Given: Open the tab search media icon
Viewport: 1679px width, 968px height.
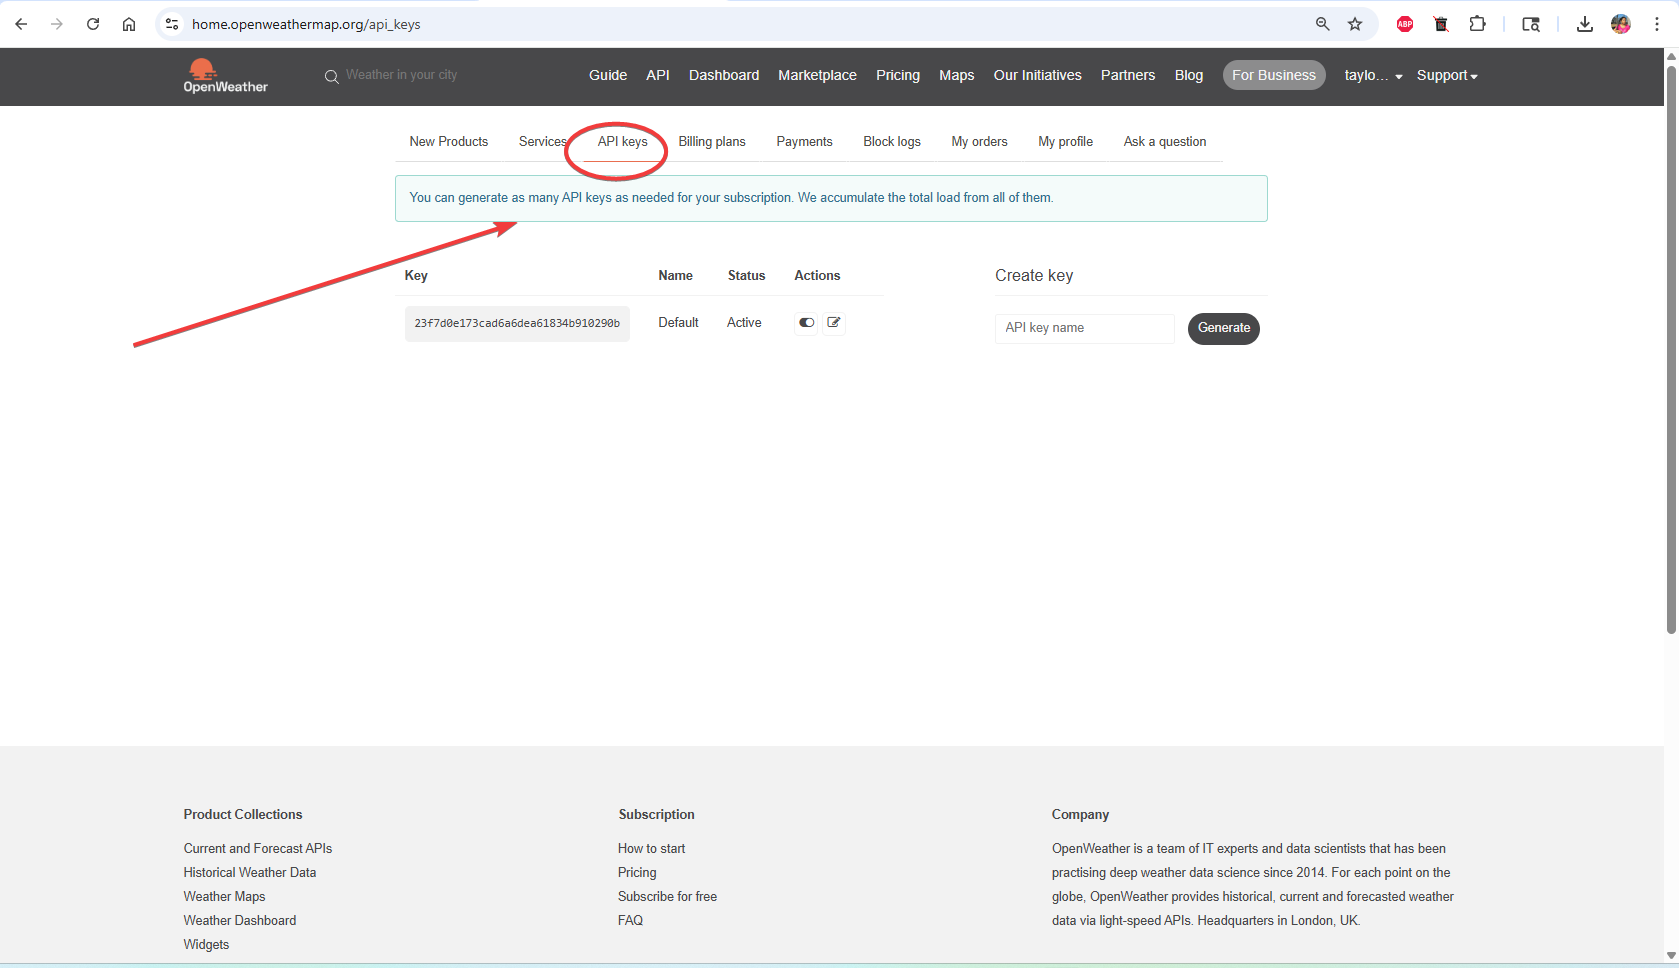Looking at the screenshot, I should pyautogui.click(x=1531, y=24).
